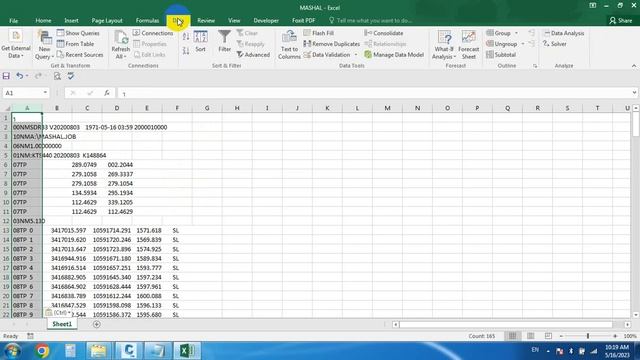This screenshot has width=640, height=360.
Task: Click Tell me what you want to do
Action: [x=371, y=20]
